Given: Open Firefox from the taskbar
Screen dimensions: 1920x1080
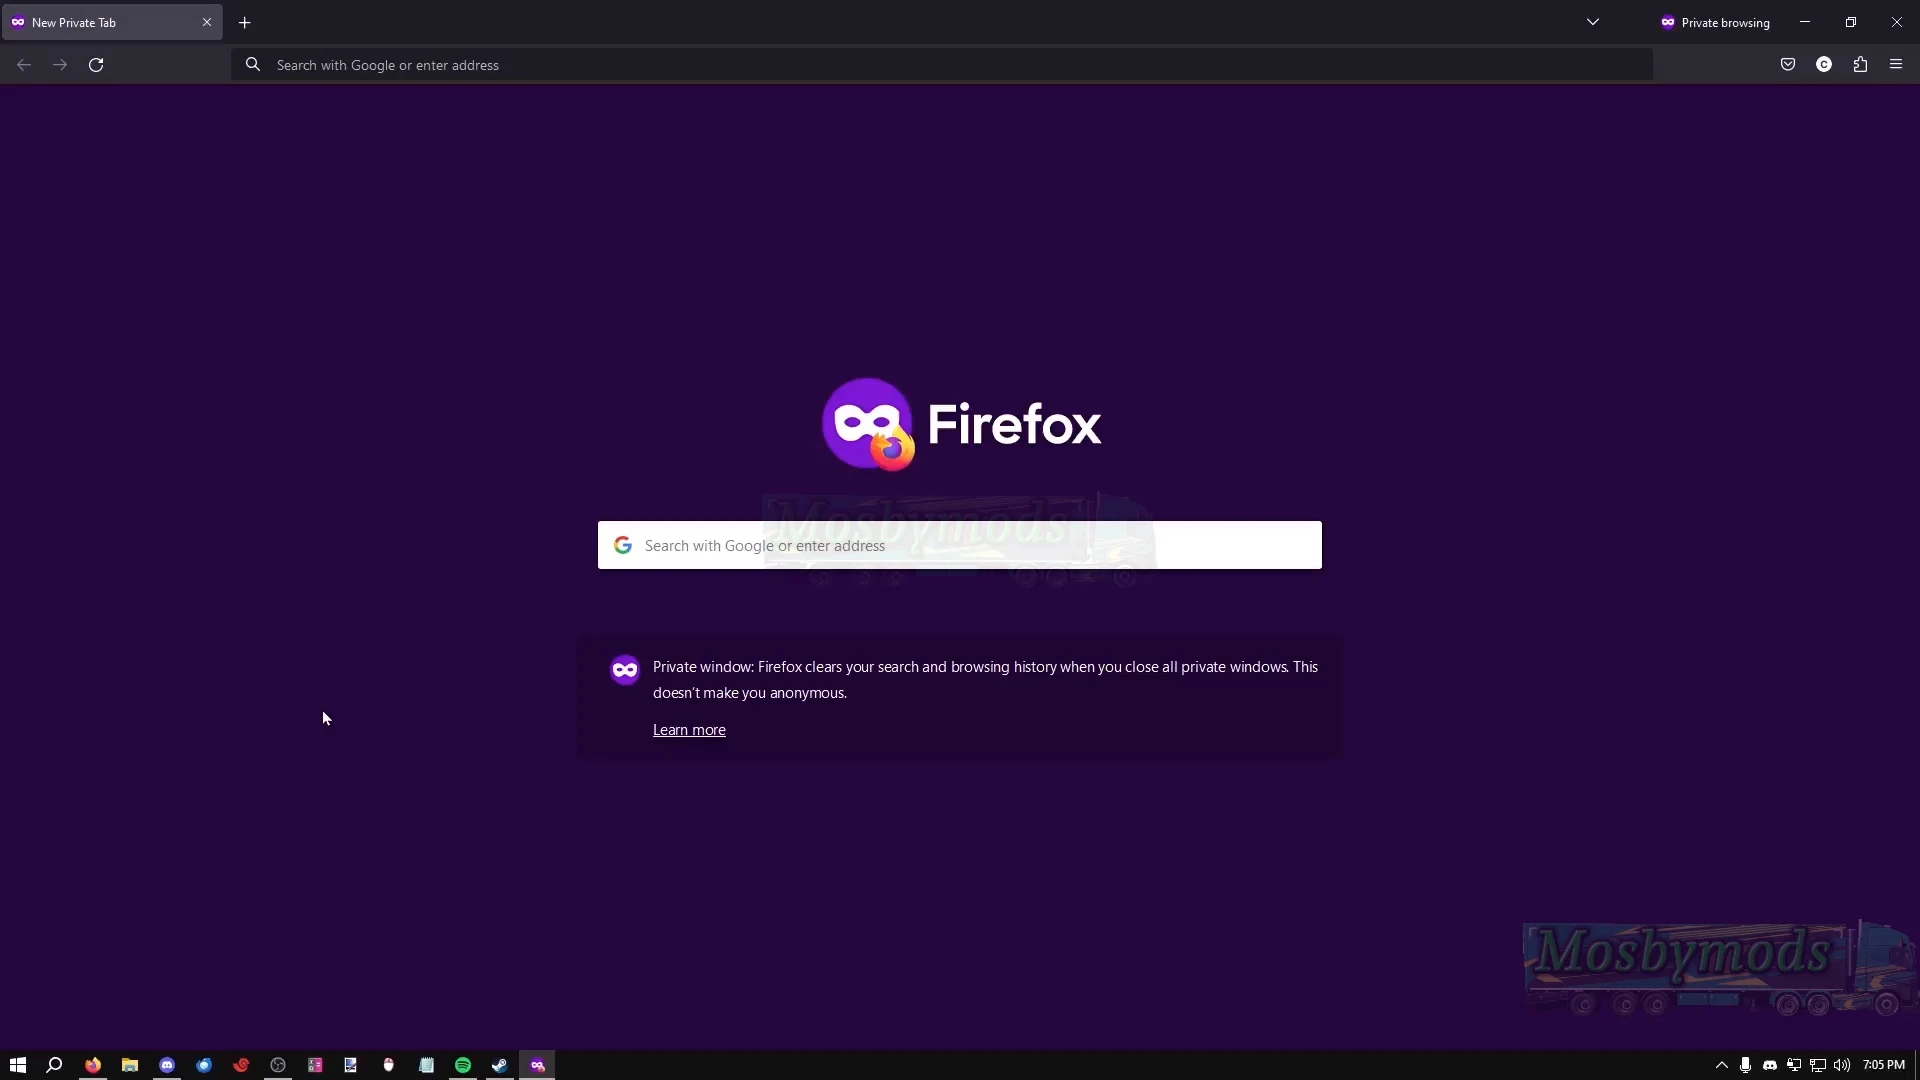Looking at the screenshot, I should pos(93,1065).
